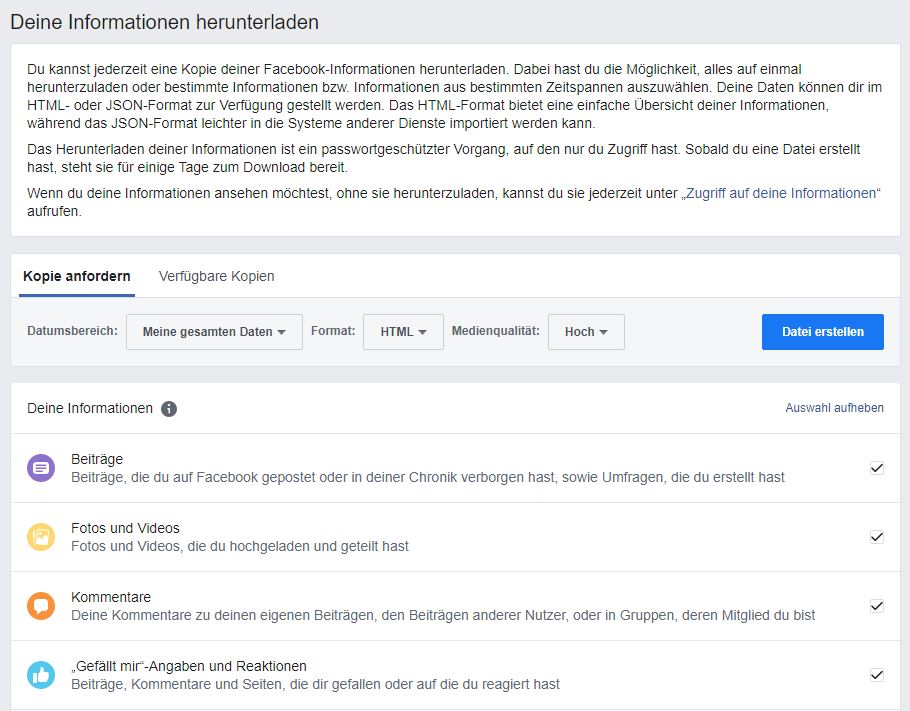Open the HTML format dropdown

tap(403, 332)
